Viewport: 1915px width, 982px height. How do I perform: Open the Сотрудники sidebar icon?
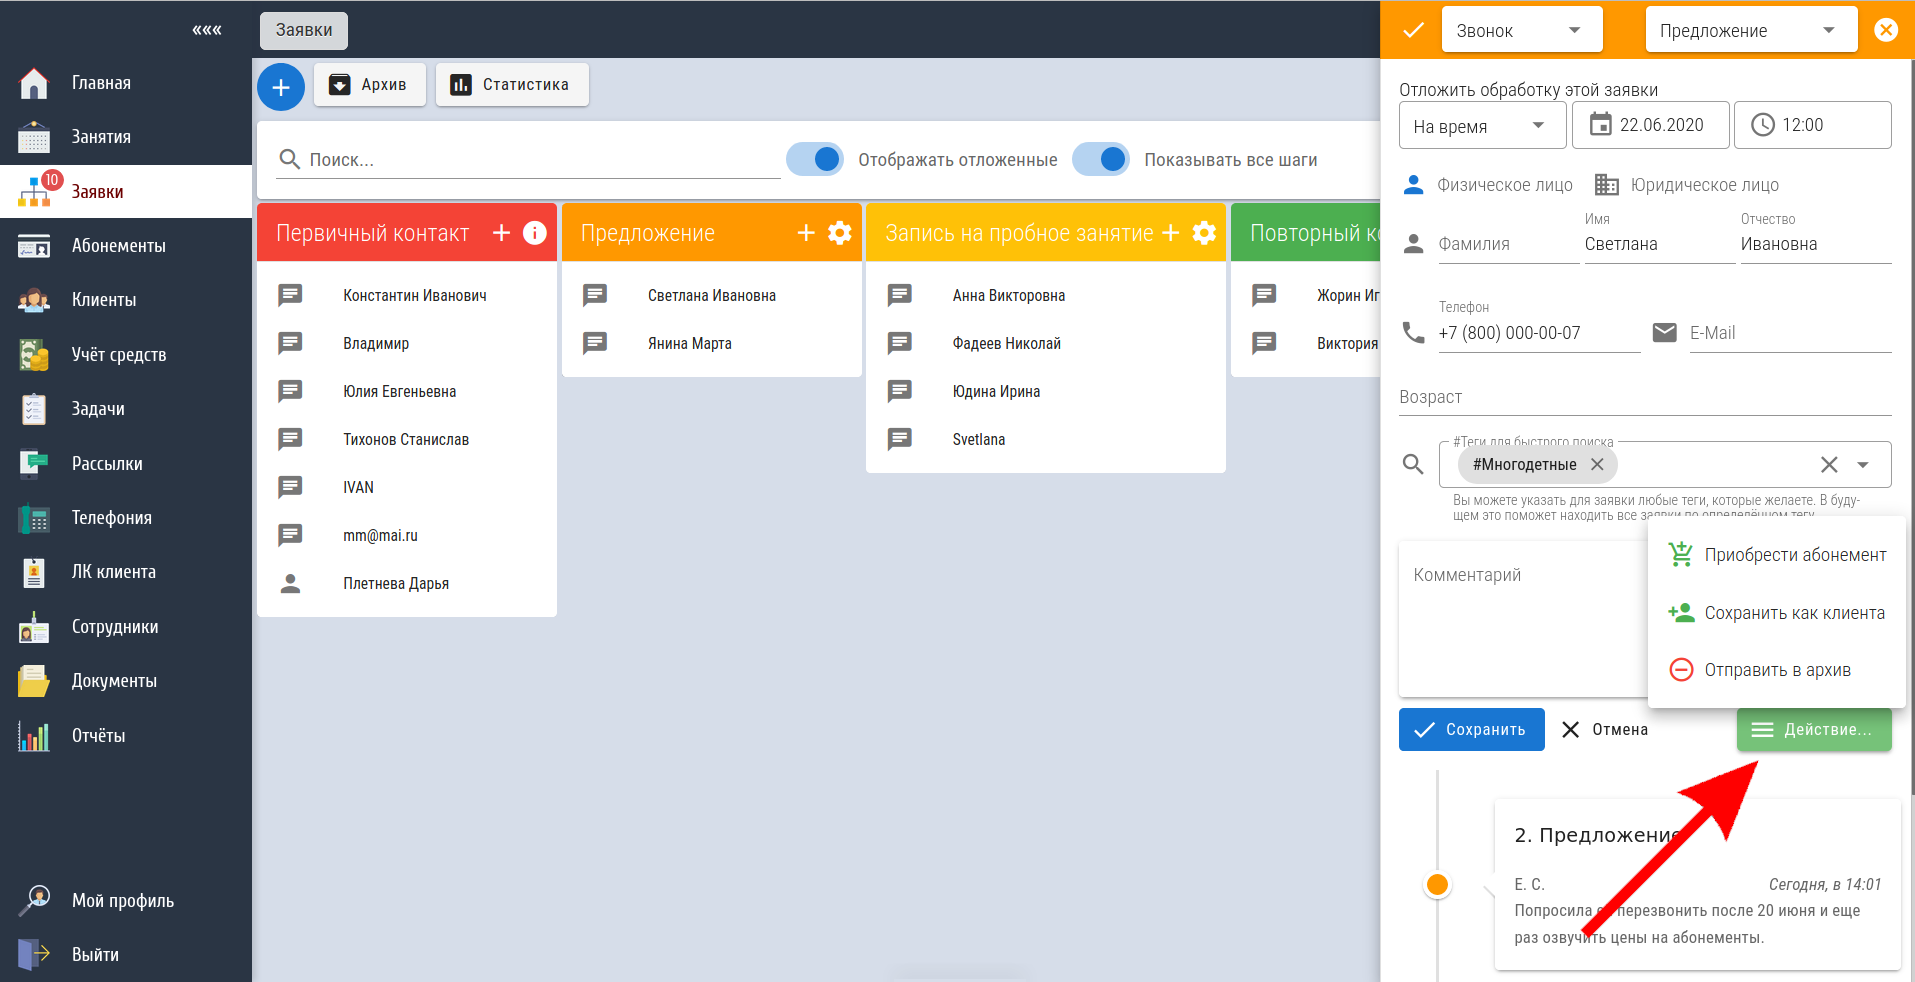click(x=34, y=627)
